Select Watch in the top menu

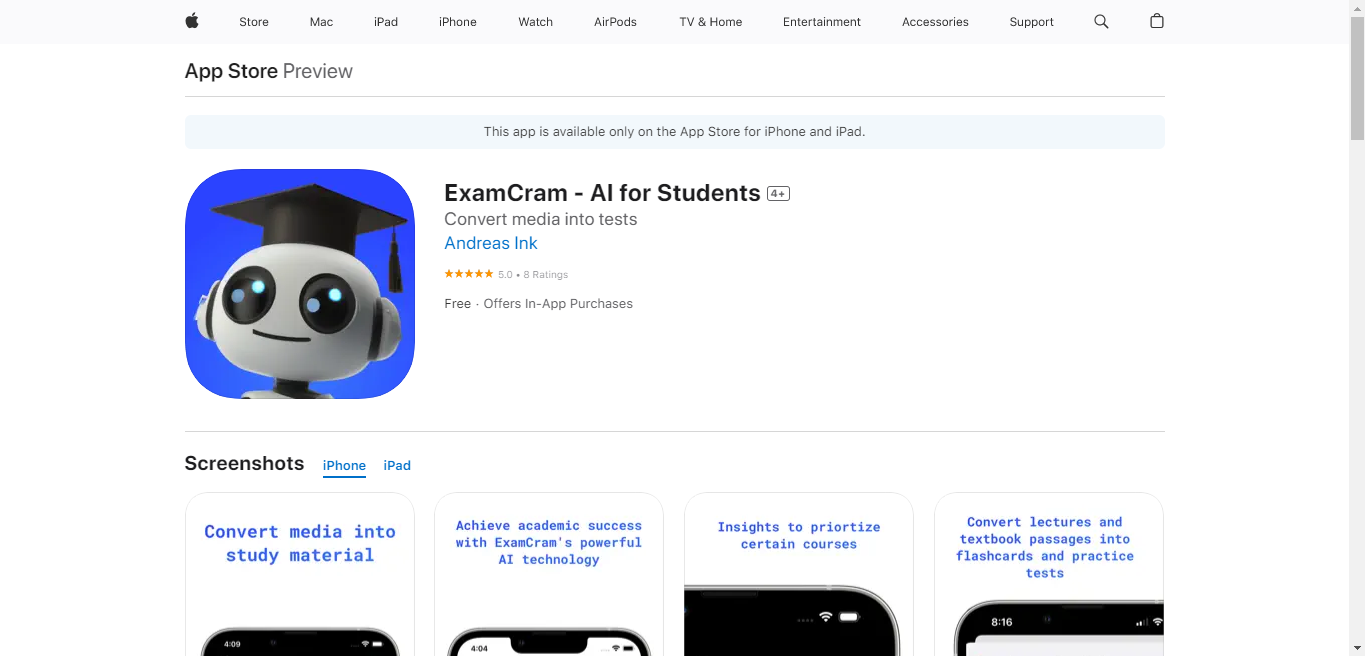click(536, 22)
